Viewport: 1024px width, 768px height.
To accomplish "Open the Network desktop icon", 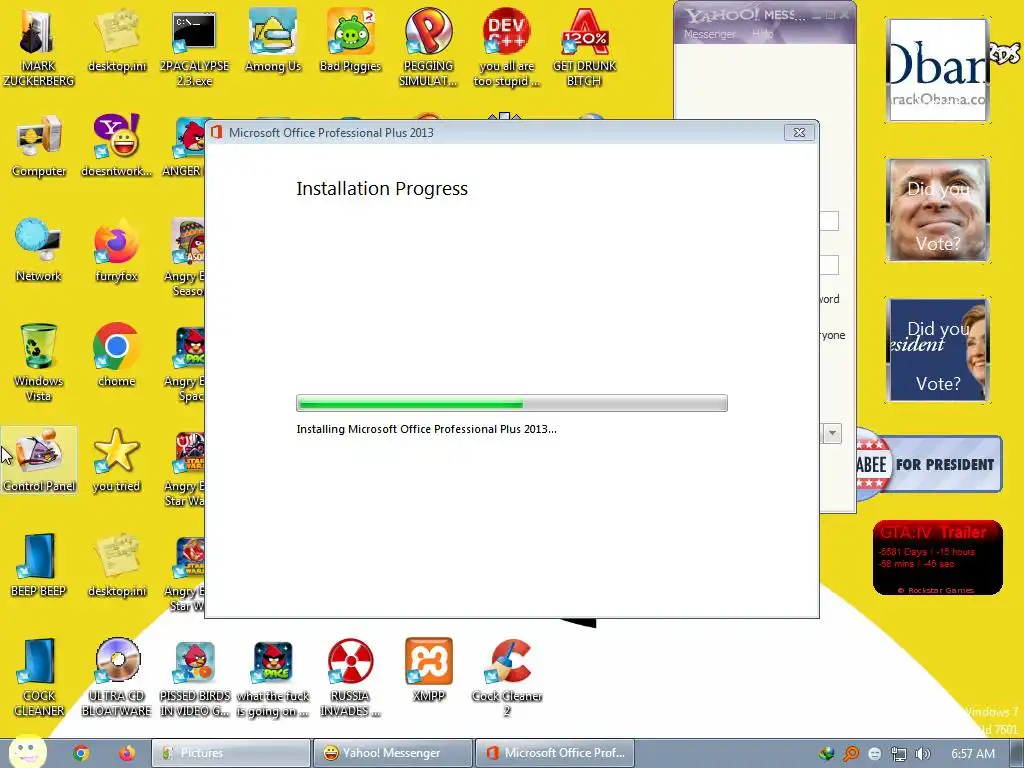I will coord(39,250).
